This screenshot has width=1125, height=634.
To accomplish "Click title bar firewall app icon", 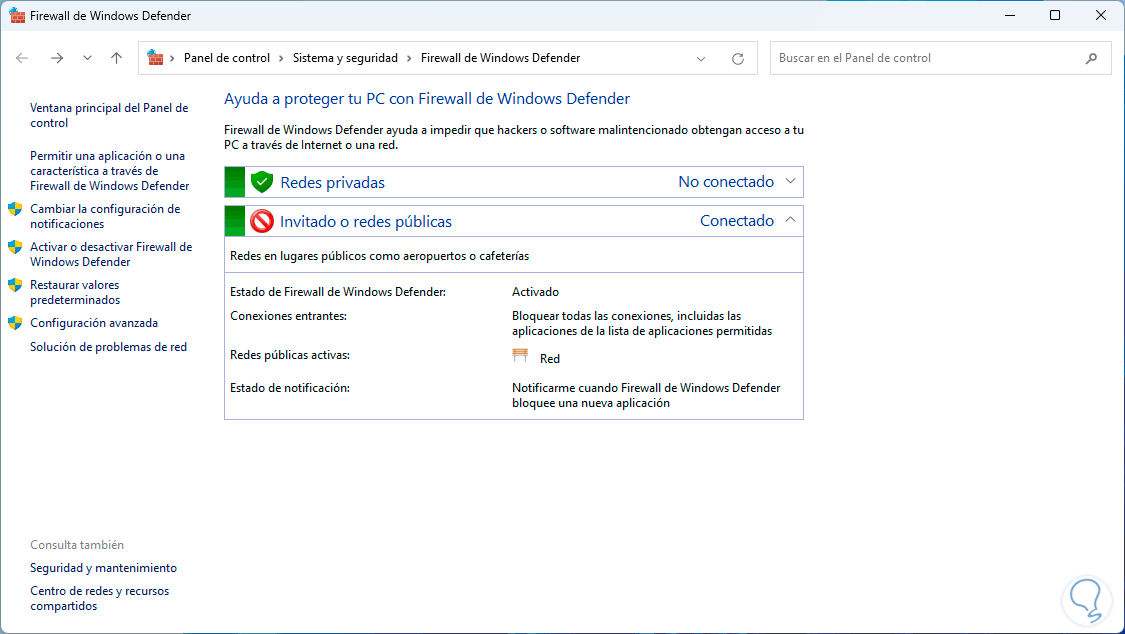I will coord(17,15).
